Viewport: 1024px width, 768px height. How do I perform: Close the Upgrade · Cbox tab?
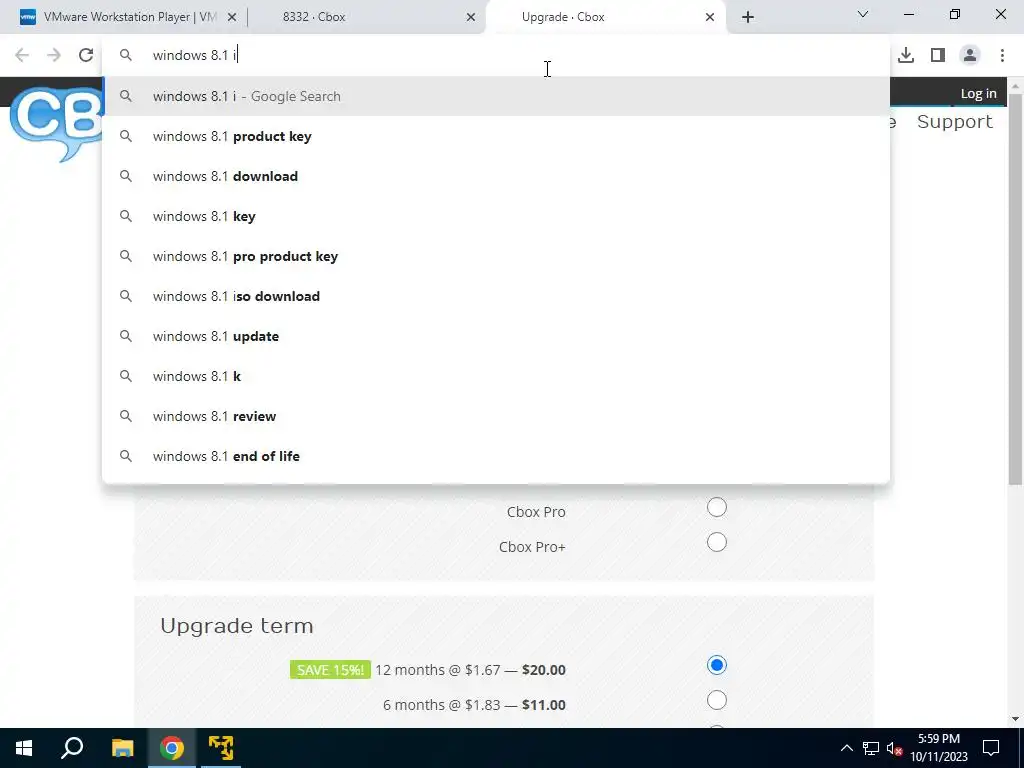point(710,17)
